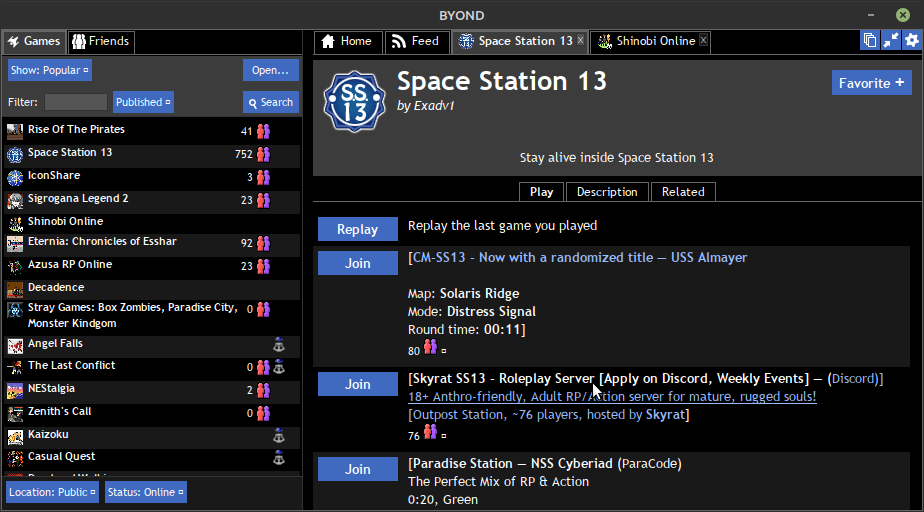924x512 pixels.
Task: Click the Angel Falls download icon
Action: [279, 345]
